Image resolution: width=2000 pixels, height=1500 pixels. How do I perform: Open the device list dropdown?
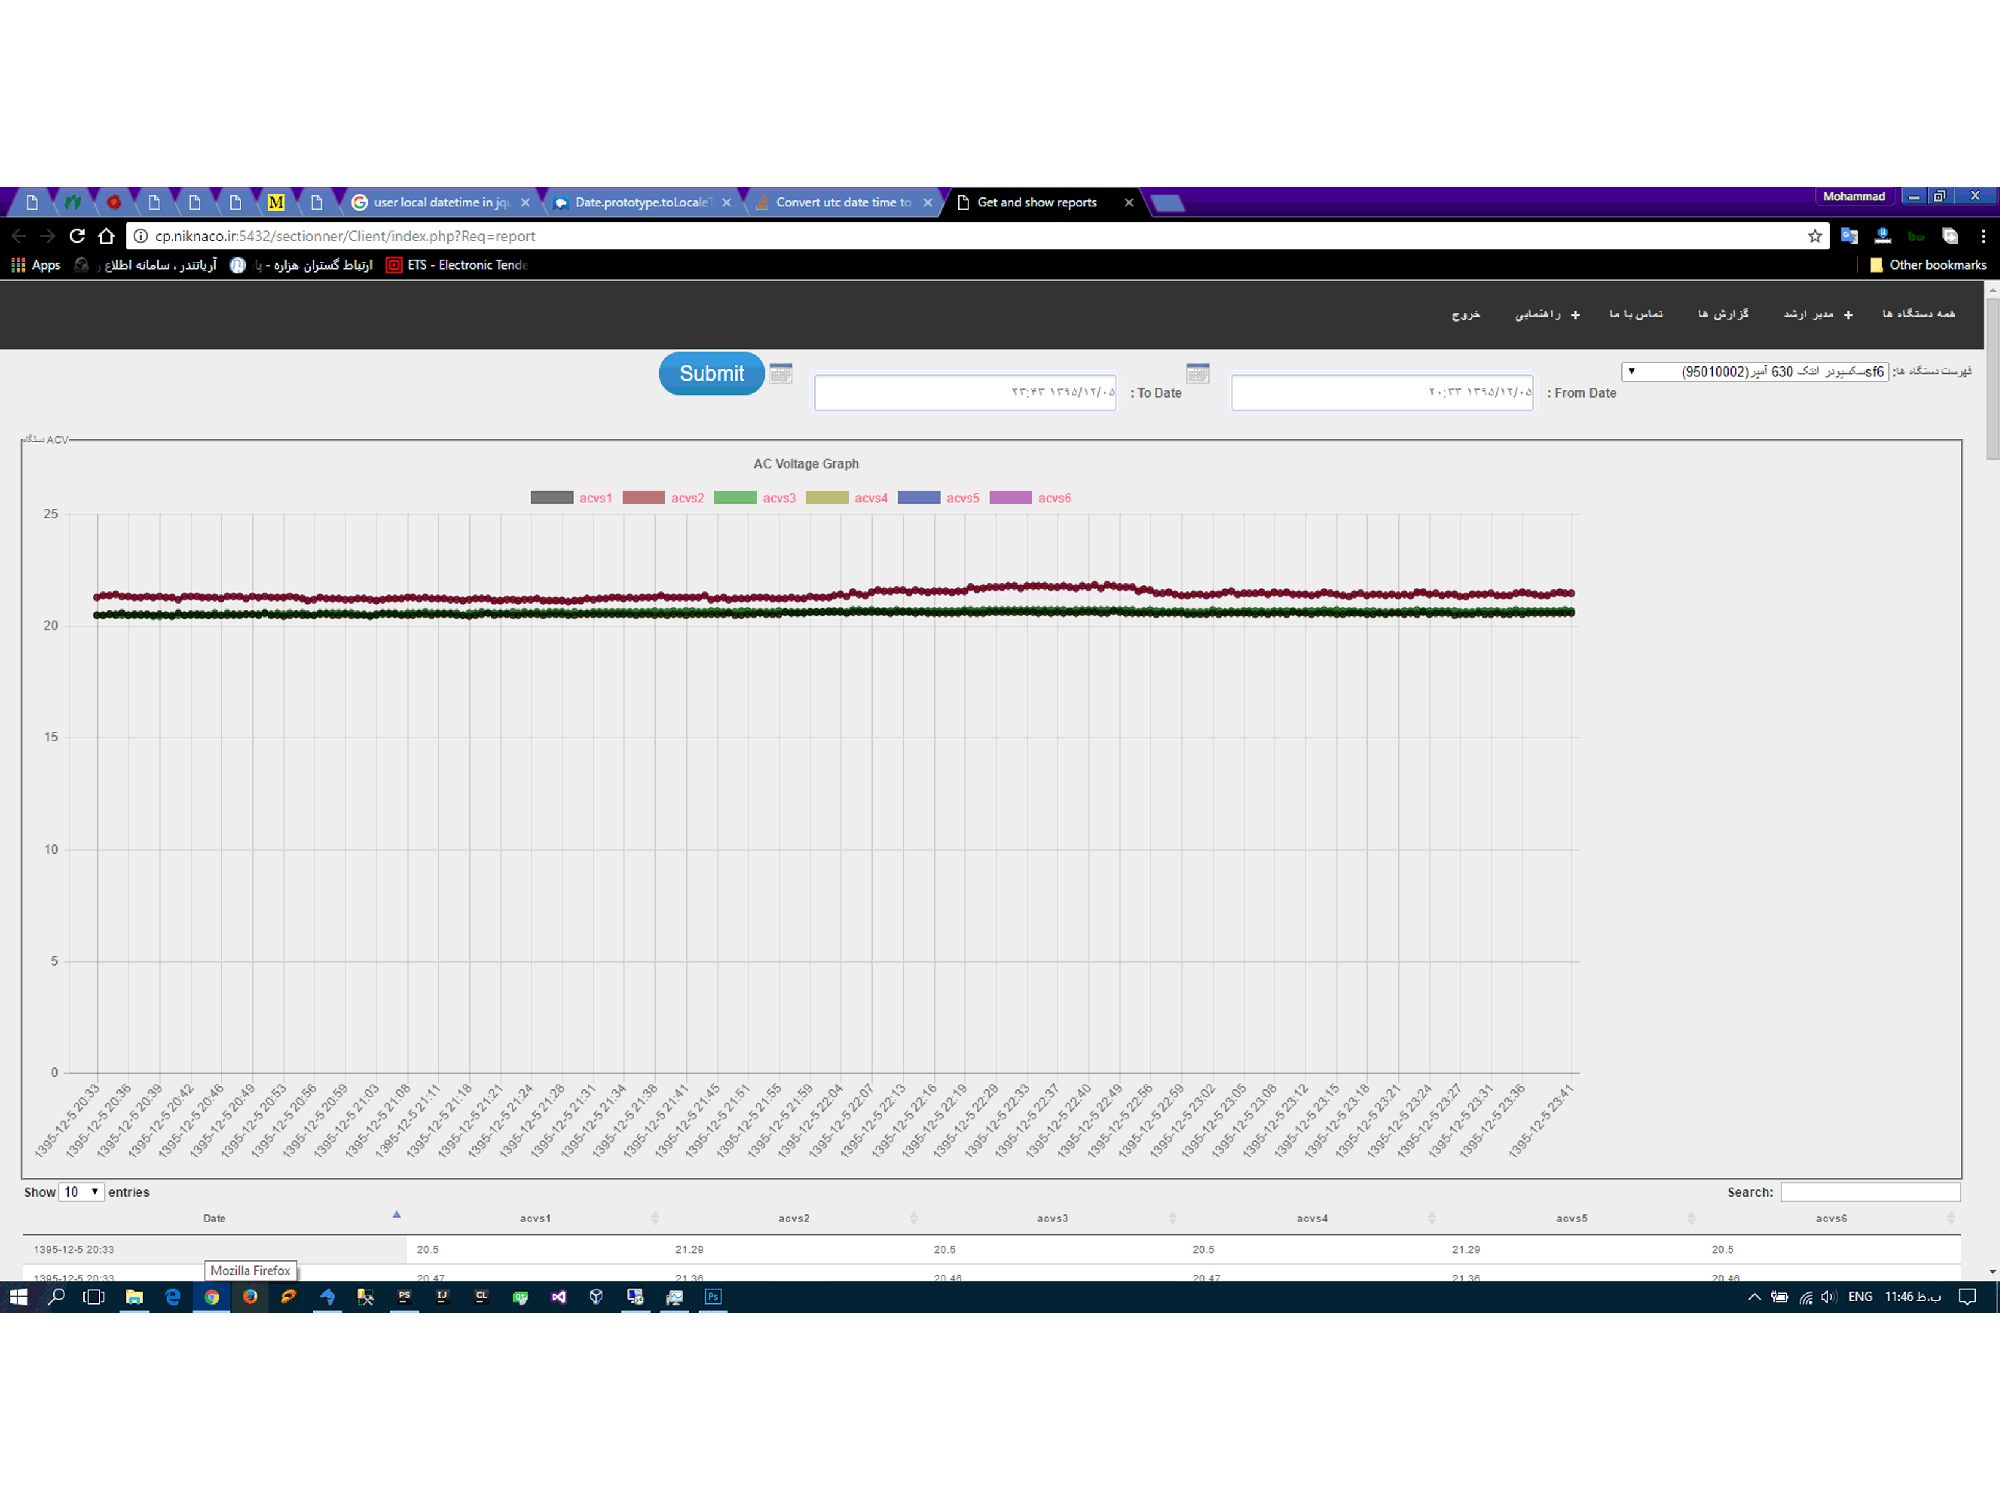1755,371
